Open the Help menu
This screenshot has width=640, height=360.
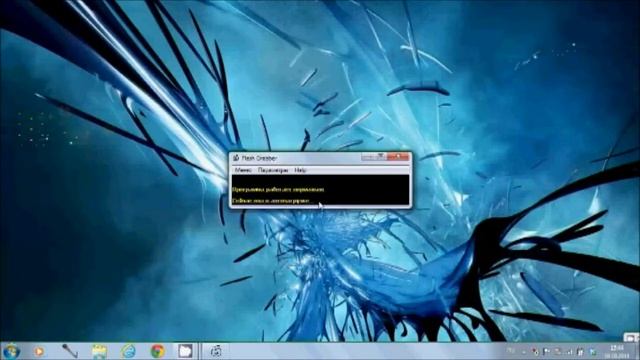(x=300, y=170)
